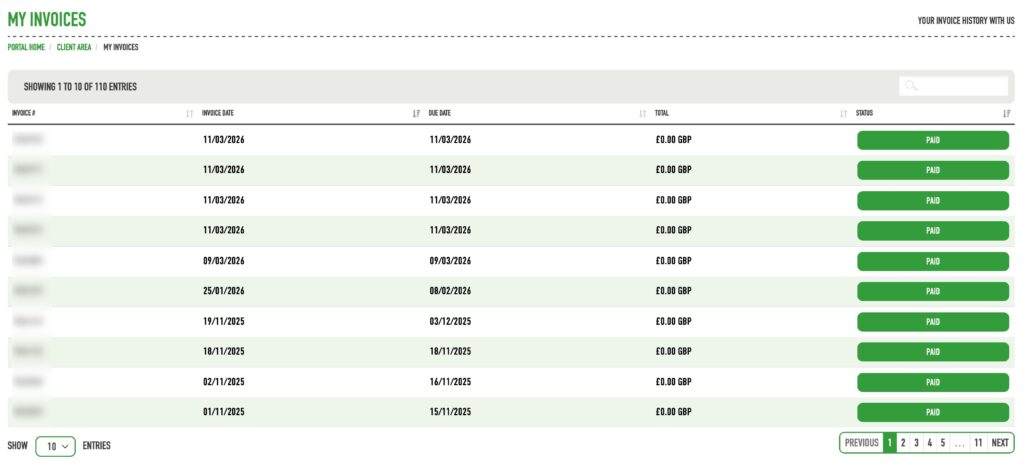
Task: Sort by Status column arrows
Action: pyautogui.click(x=1006, y=114)
